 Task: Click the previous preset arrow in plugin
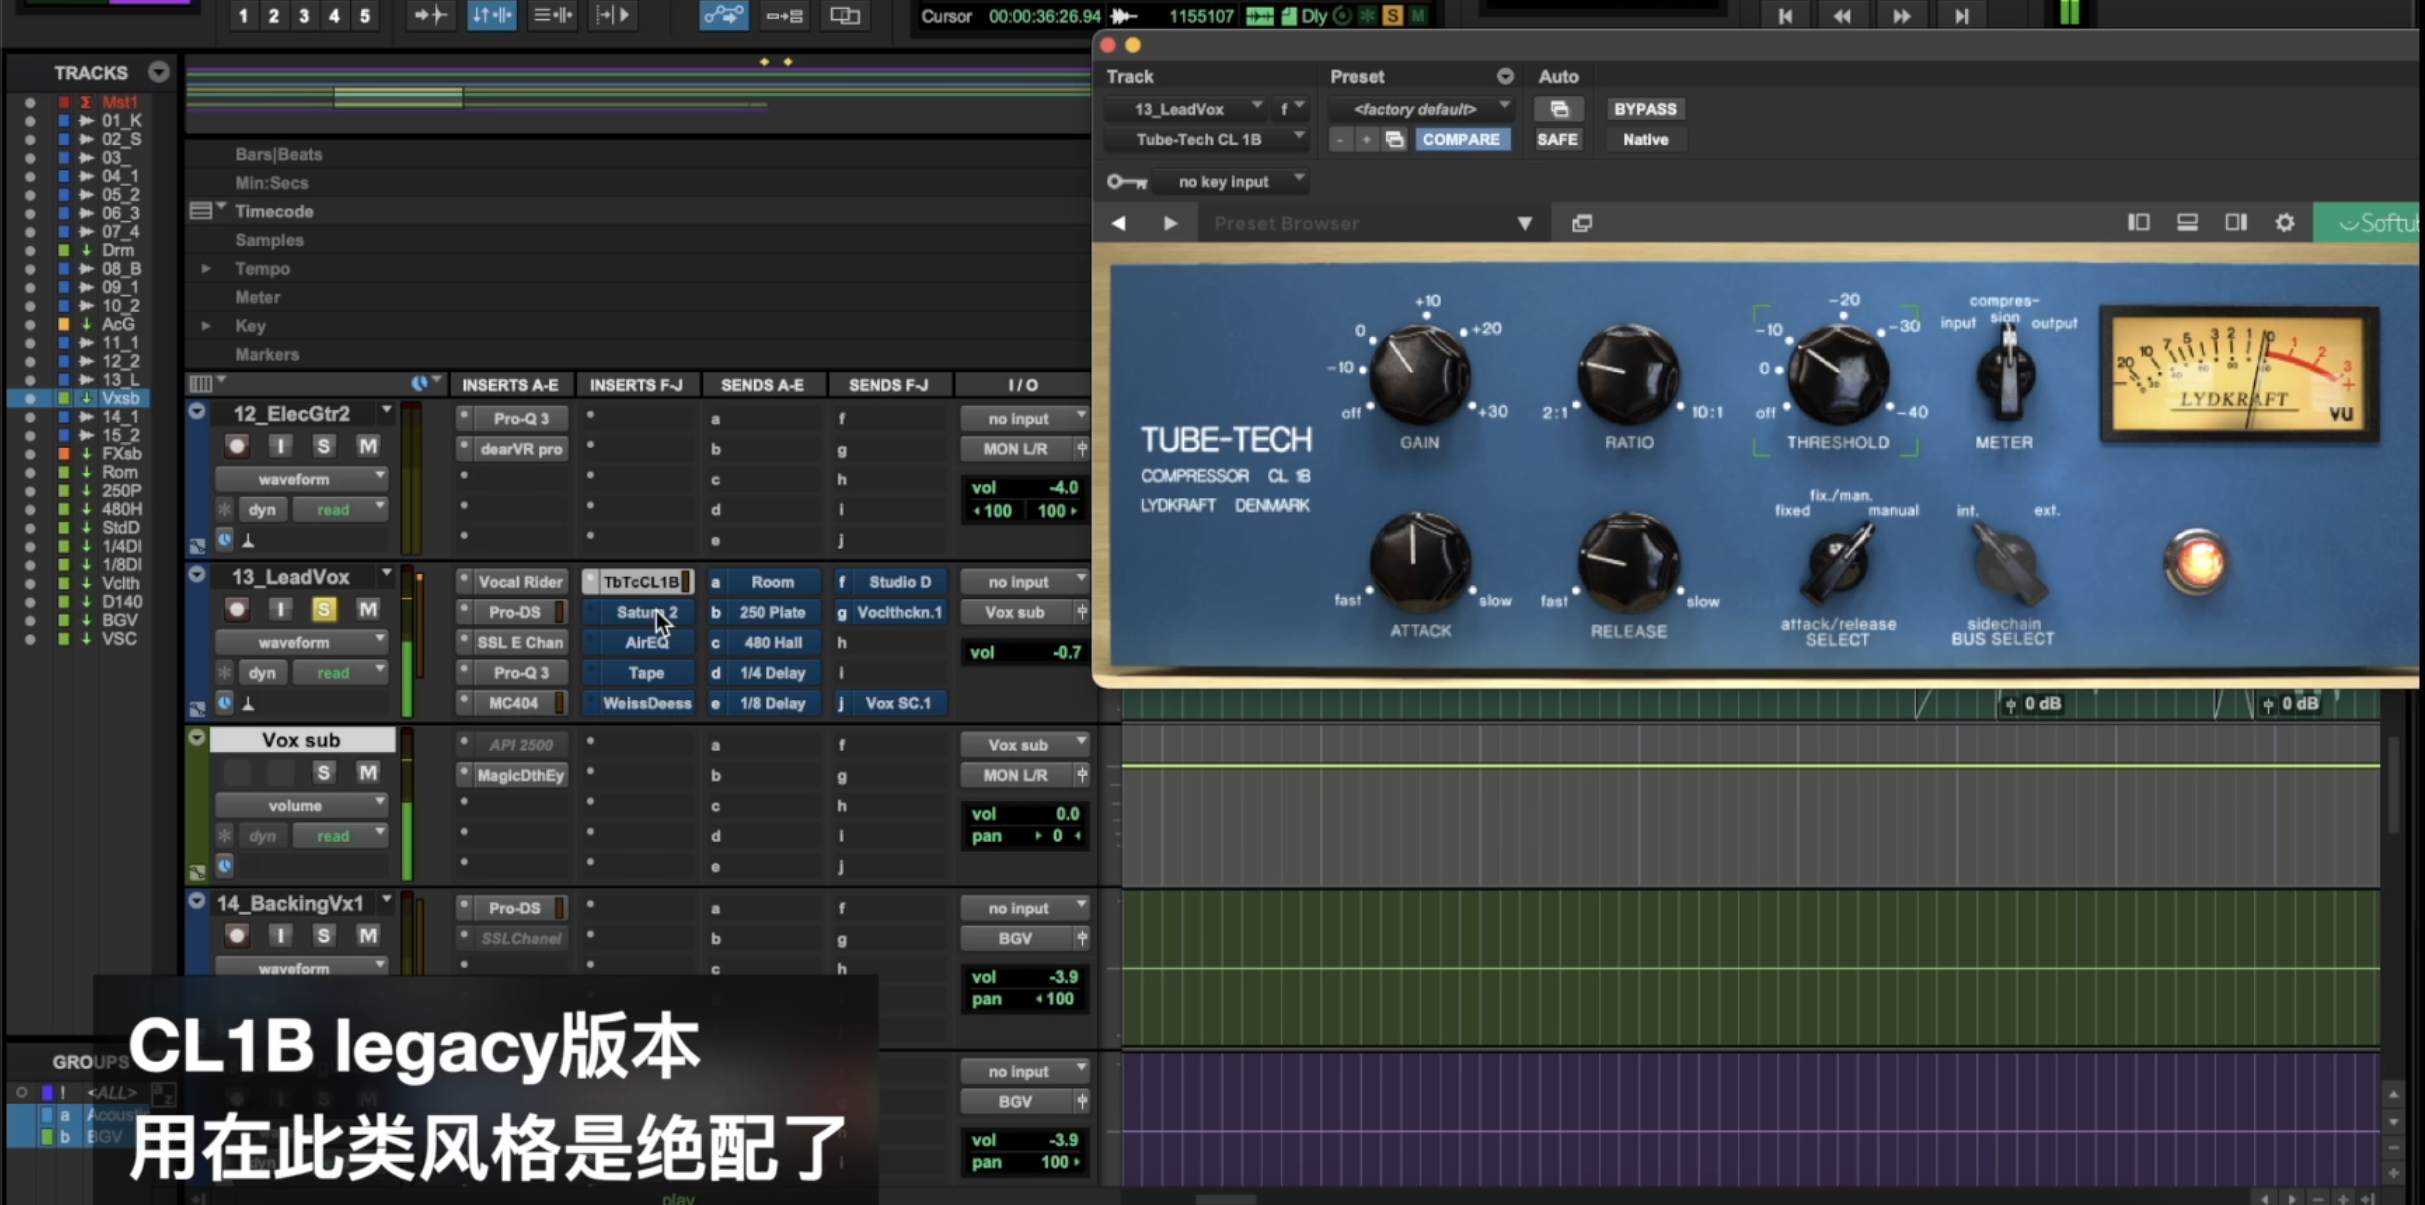pos(1119,223)
